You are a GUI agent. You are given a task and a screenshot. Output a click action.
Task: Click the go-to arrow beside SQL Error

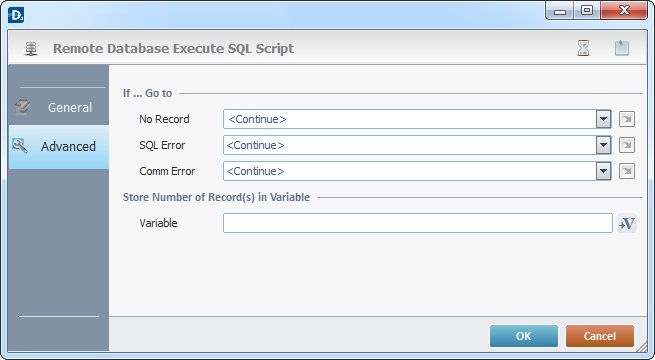(627, 145)
